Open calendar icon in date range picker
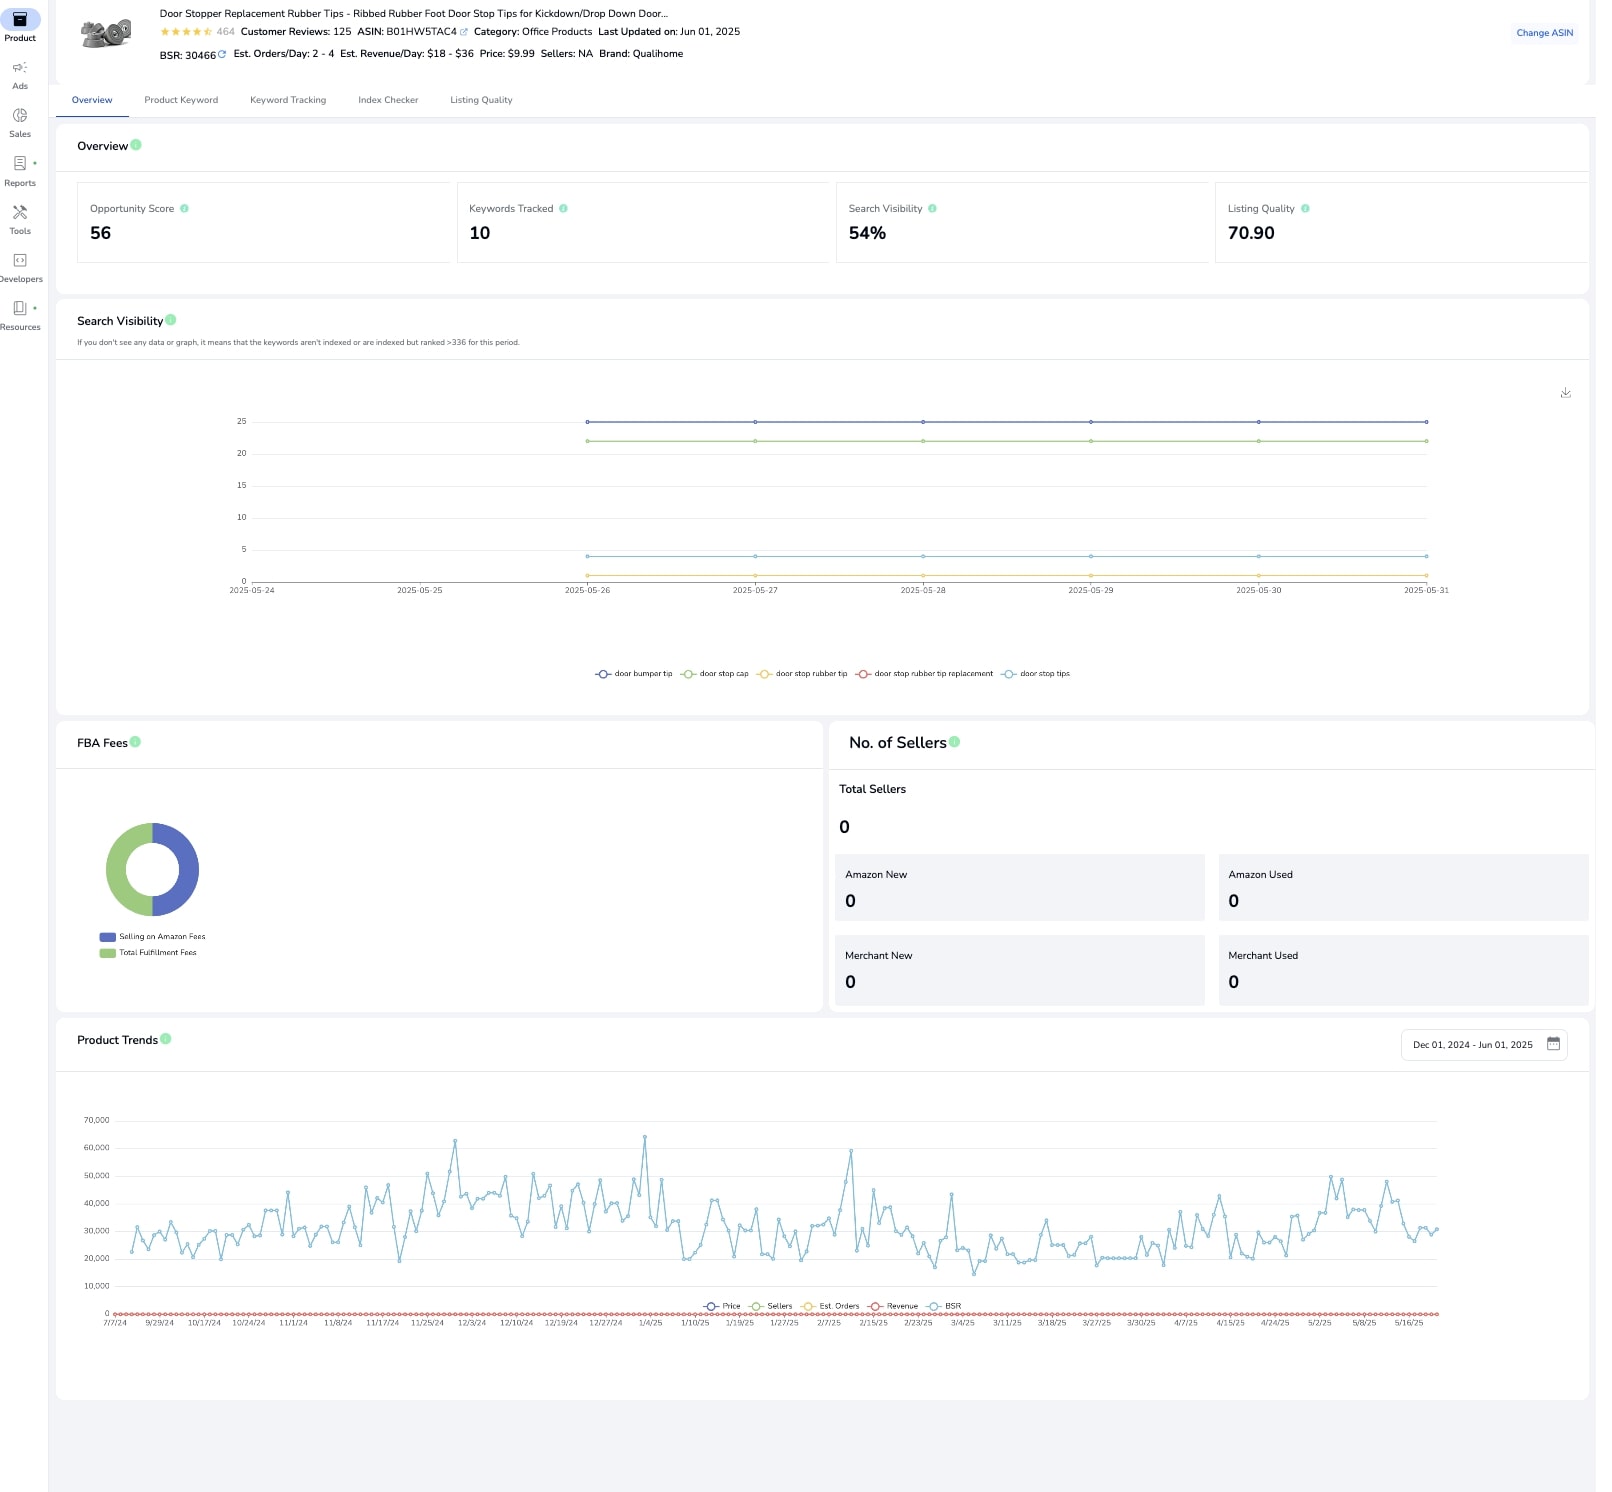 coord(1553,1044)
